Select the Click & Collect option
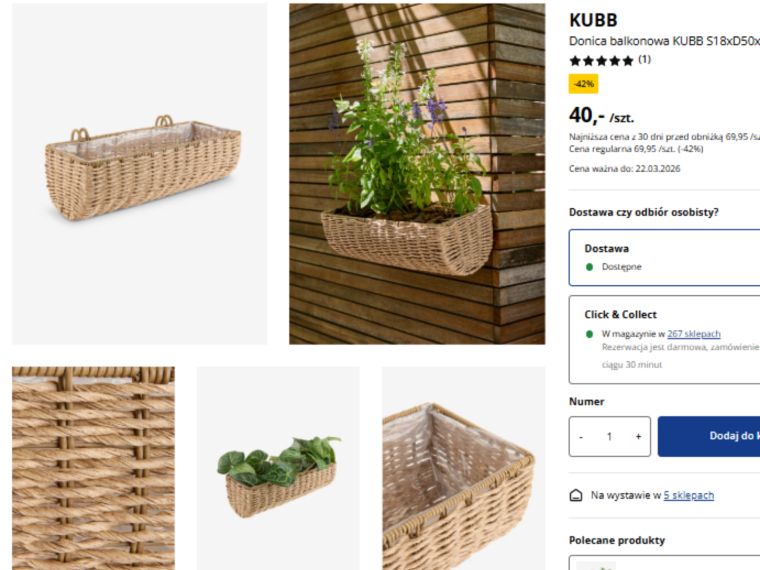Image resolution: width=760 pixels, height=570 pixels. pos(665,340)
